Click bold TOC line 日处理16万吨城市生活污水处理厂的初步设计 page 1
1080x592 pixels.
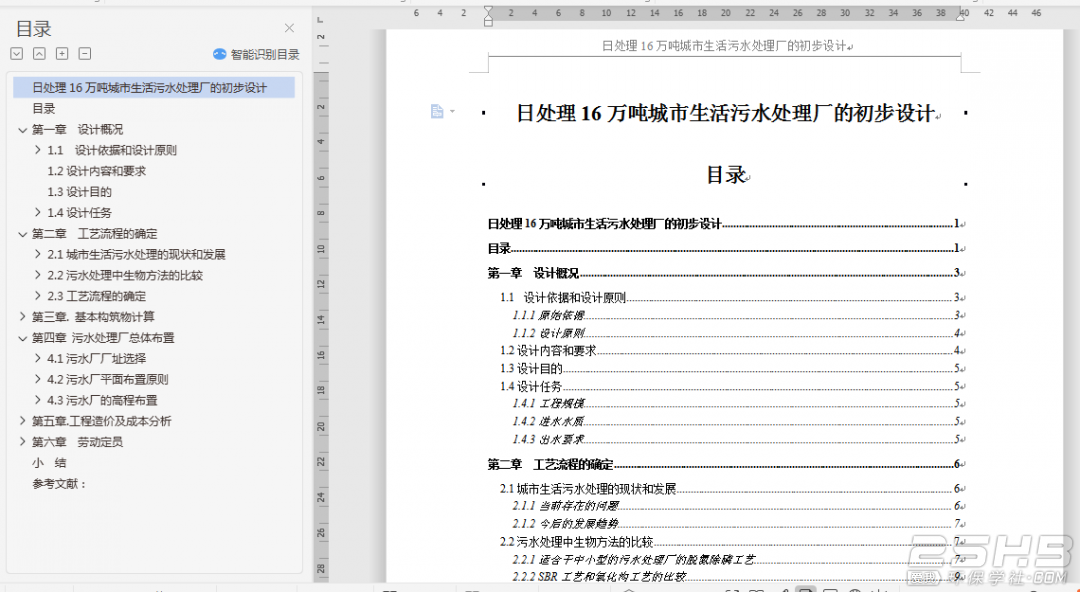724,223
